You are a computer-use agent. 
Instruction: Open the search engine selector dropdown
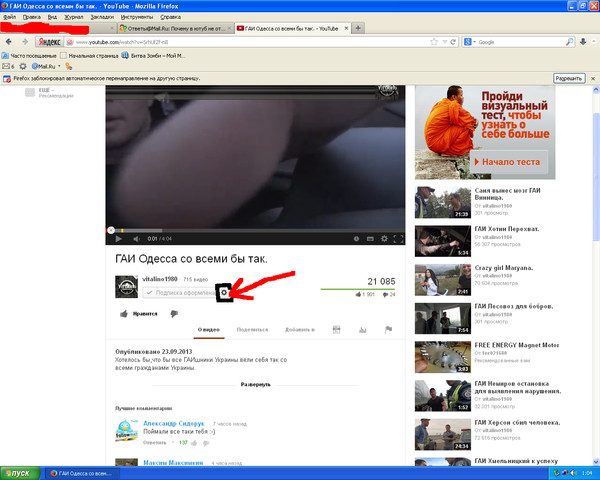pos(470,42)
